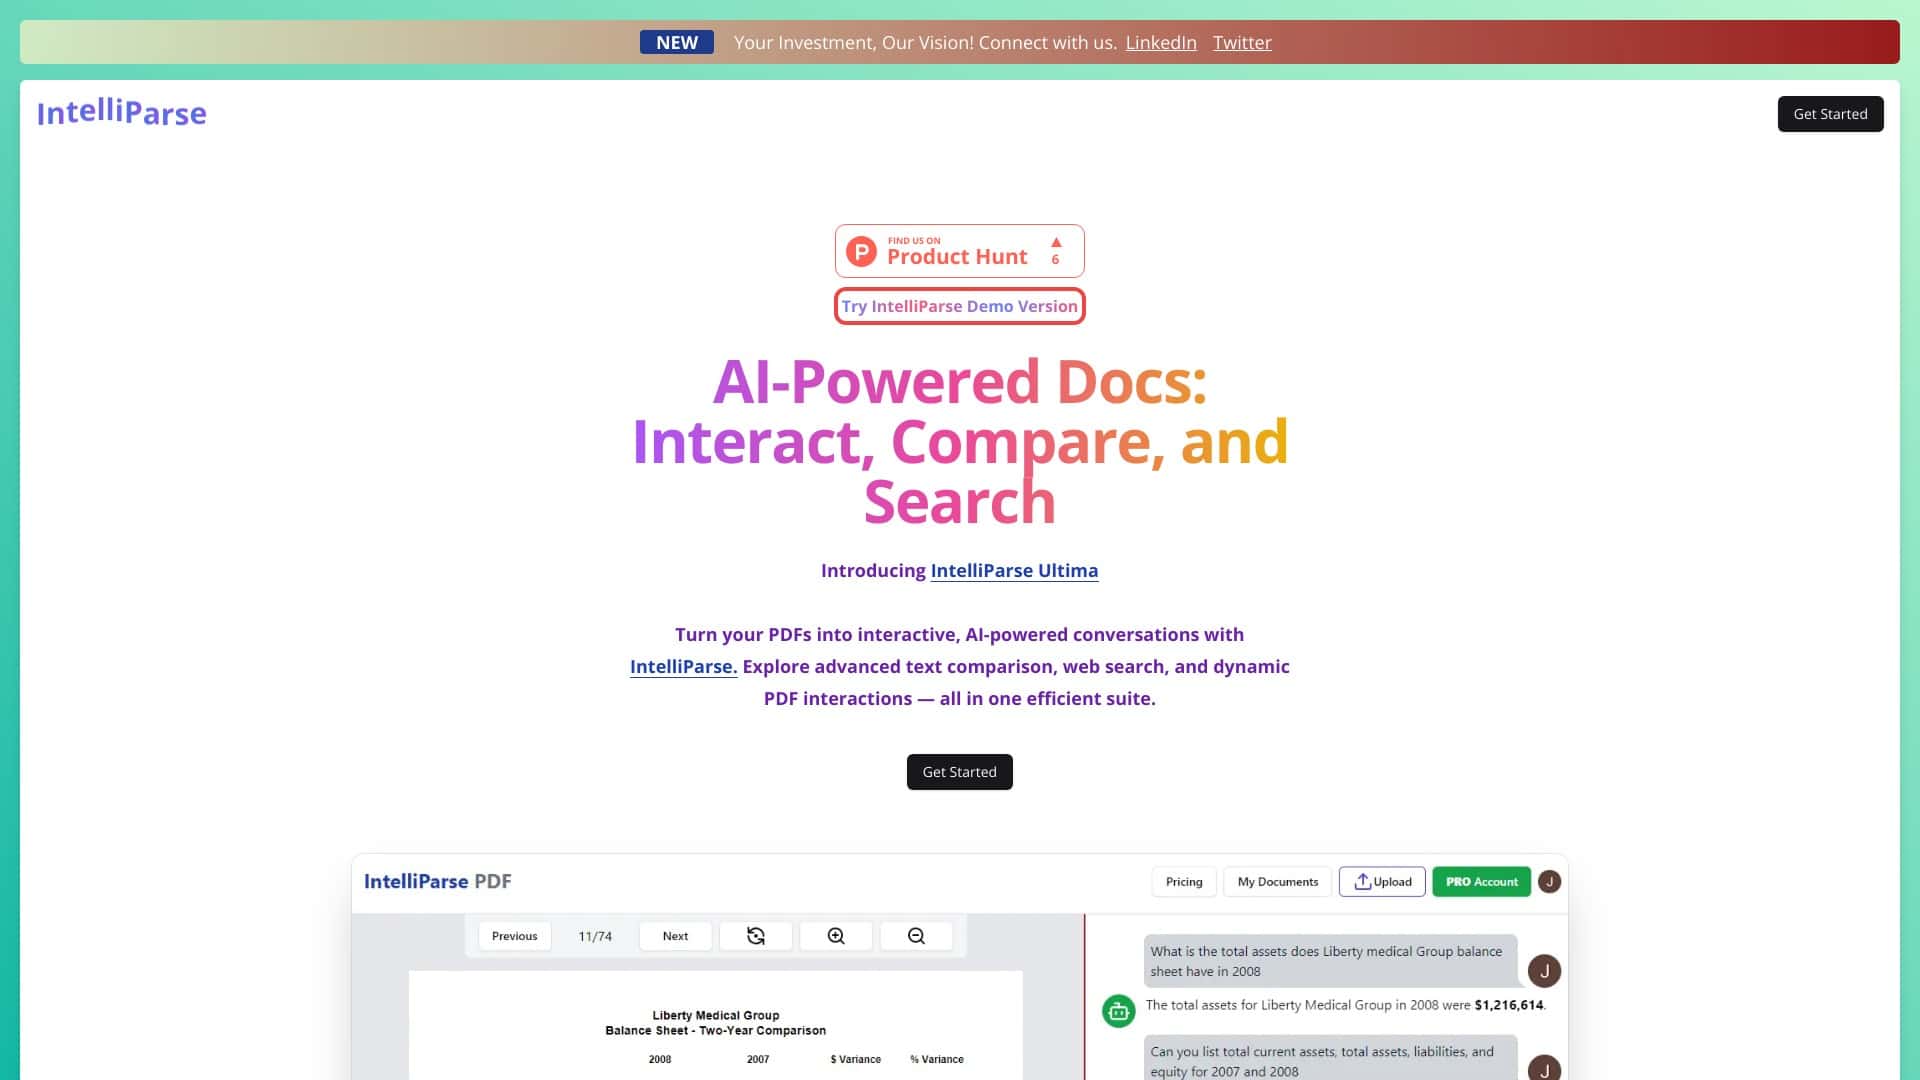The image size is (1920, 1080).
Task: Click the rotate/refresh icon in the PDF toolbar
Action: [x=756, y=936]
